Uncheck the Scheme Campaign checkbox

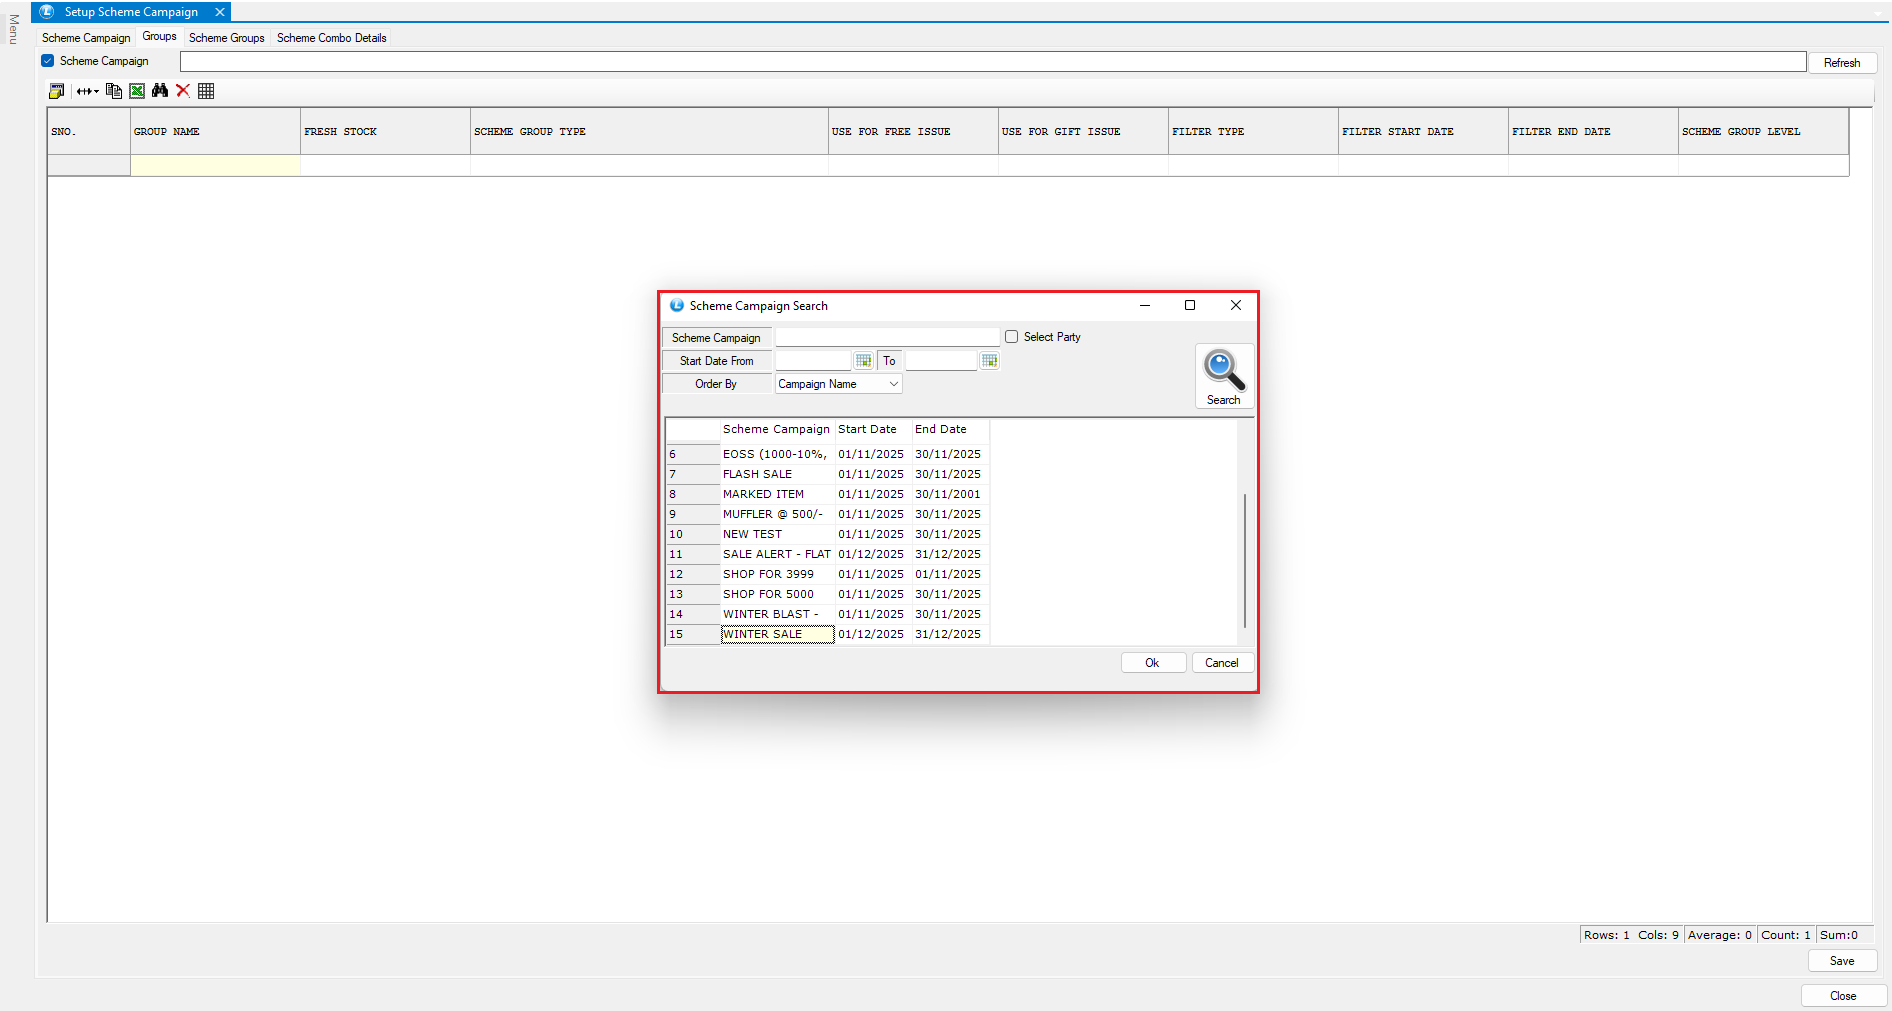tap(48, 61)
